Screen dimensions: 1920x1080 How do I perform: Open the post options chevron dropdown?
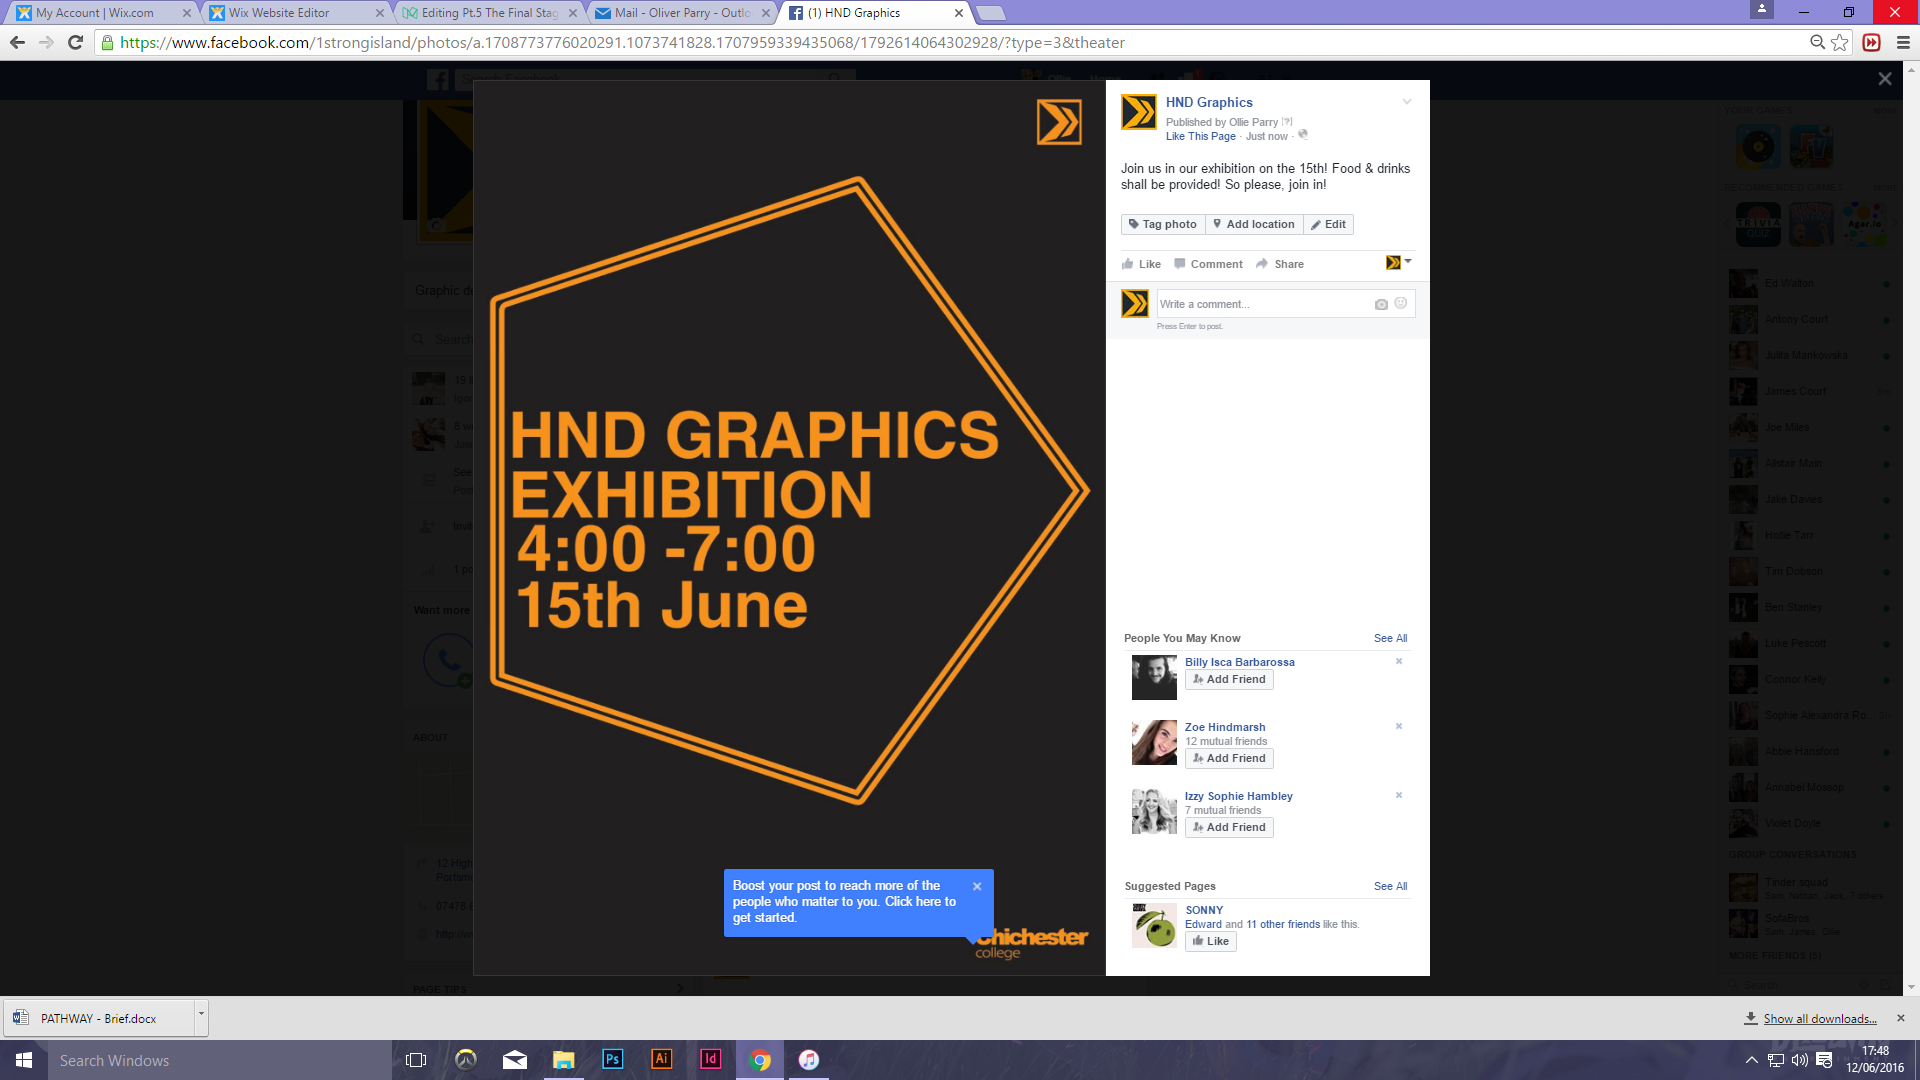1407,102
